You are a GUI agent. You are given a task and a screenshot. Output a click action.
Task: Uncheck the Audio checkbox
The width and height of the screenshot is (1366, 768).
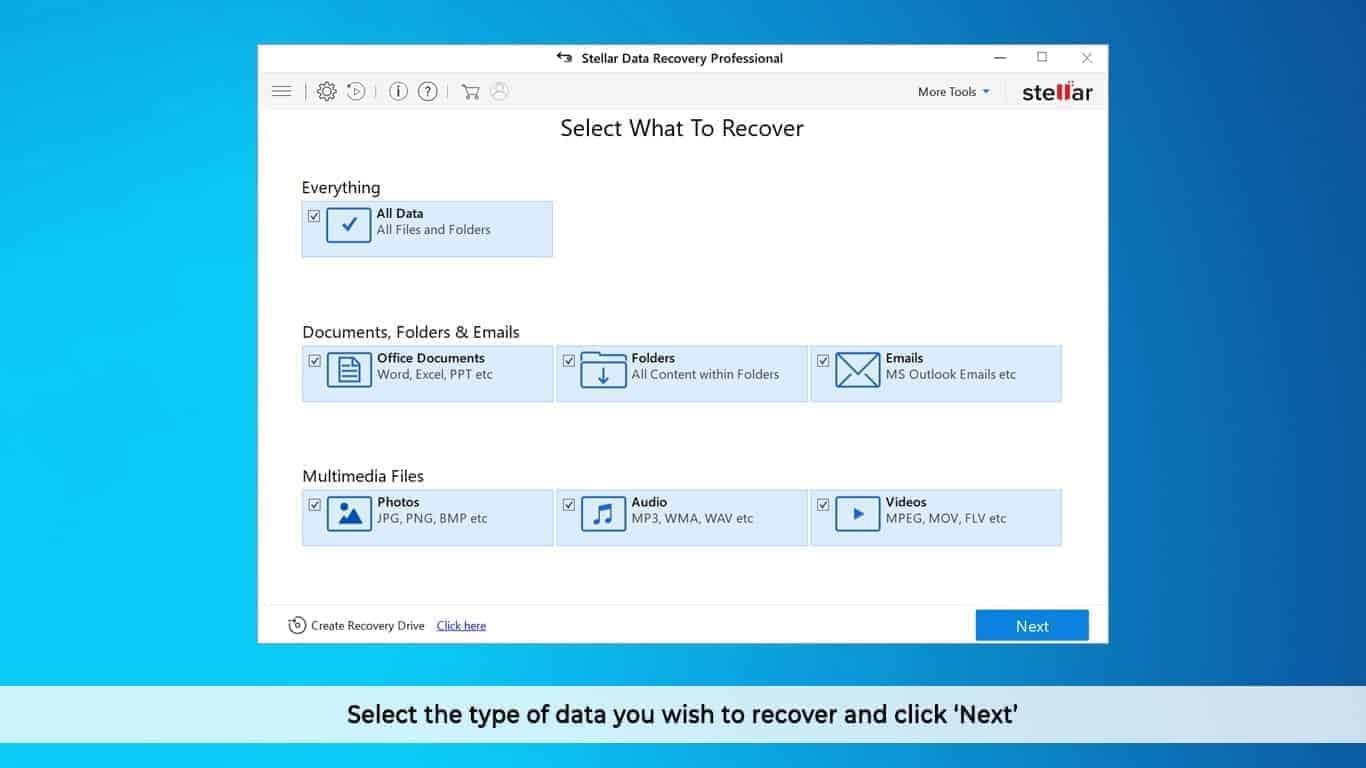click(x=569, y=504)
